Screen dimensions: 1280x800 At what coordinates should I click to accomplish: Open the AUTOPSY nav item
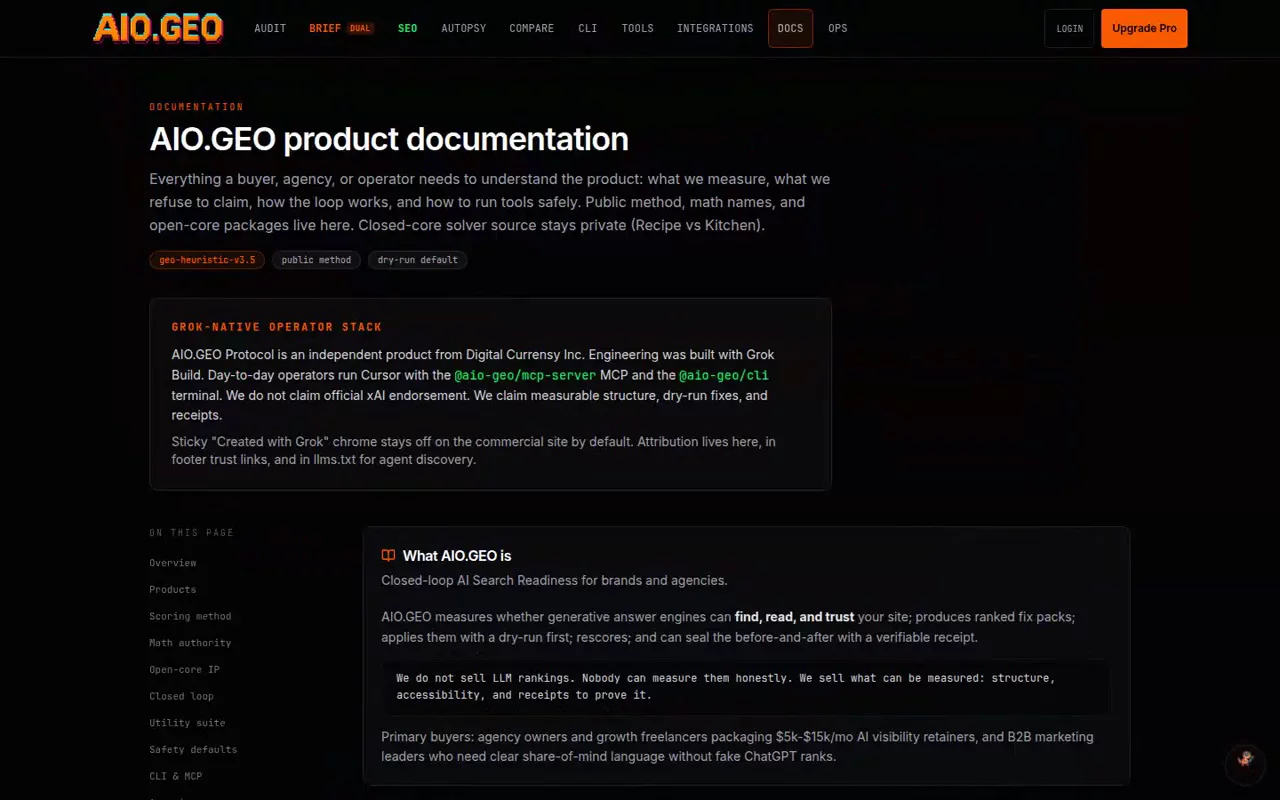pos(463,28)
